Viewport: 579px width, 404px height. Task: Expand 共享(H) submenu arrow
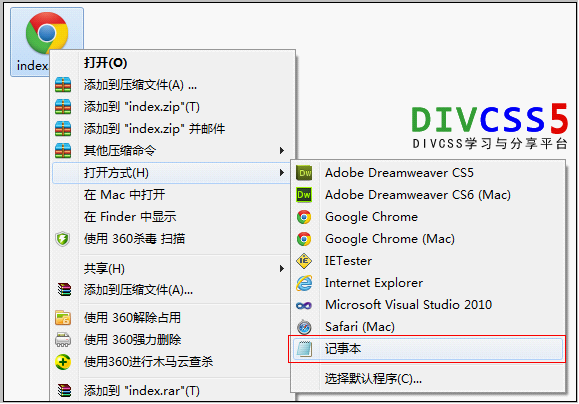282,268
